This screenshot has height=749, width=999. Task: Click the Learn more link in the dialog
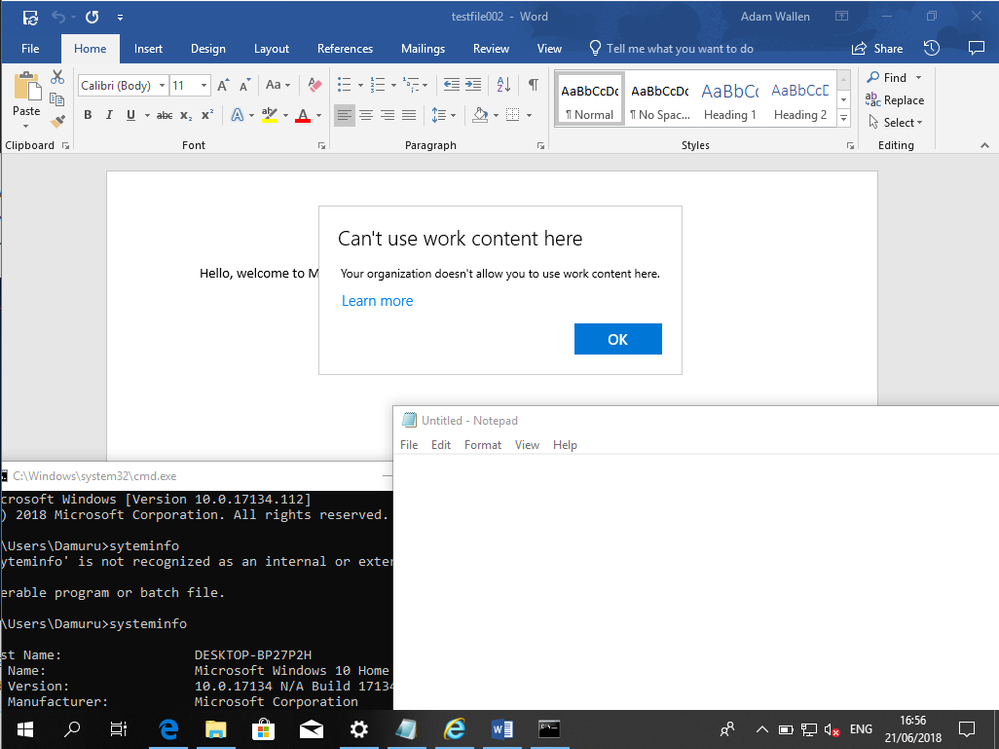pos(377,300)
